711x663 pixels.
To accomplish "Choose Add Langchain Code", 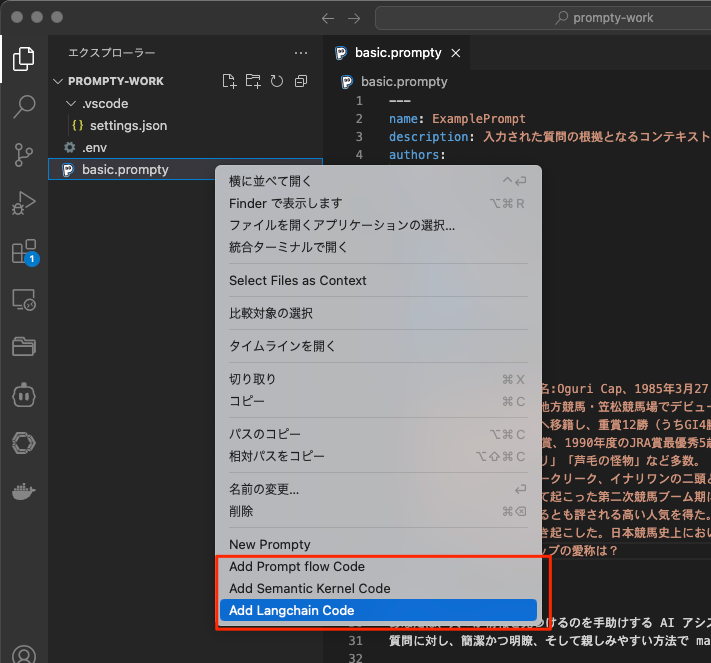I will coord(378,610).
